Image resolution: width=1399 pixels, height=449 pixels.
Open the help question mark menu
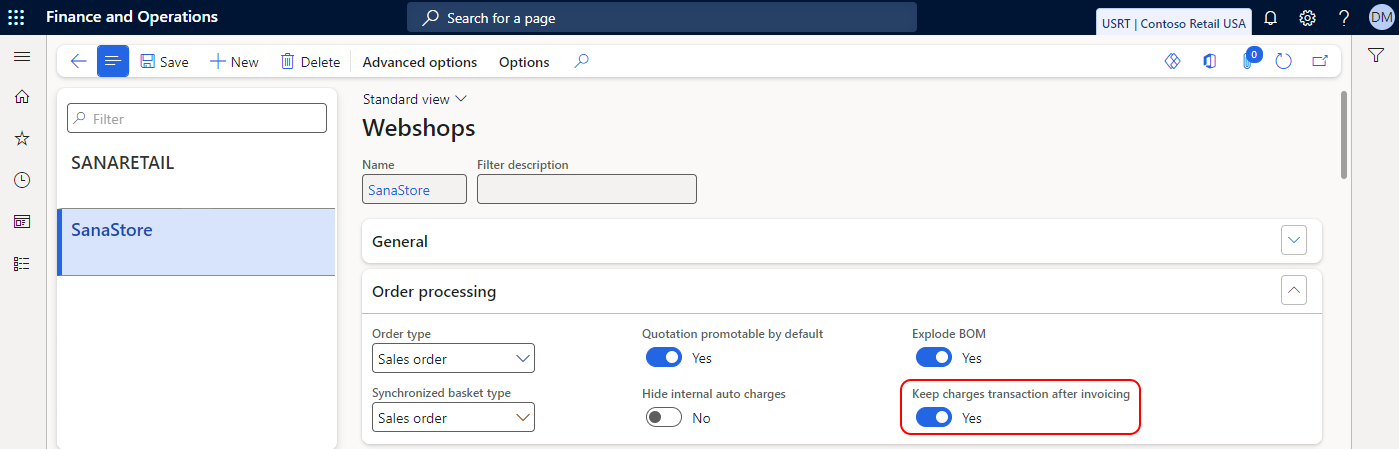coord(1344,17)
